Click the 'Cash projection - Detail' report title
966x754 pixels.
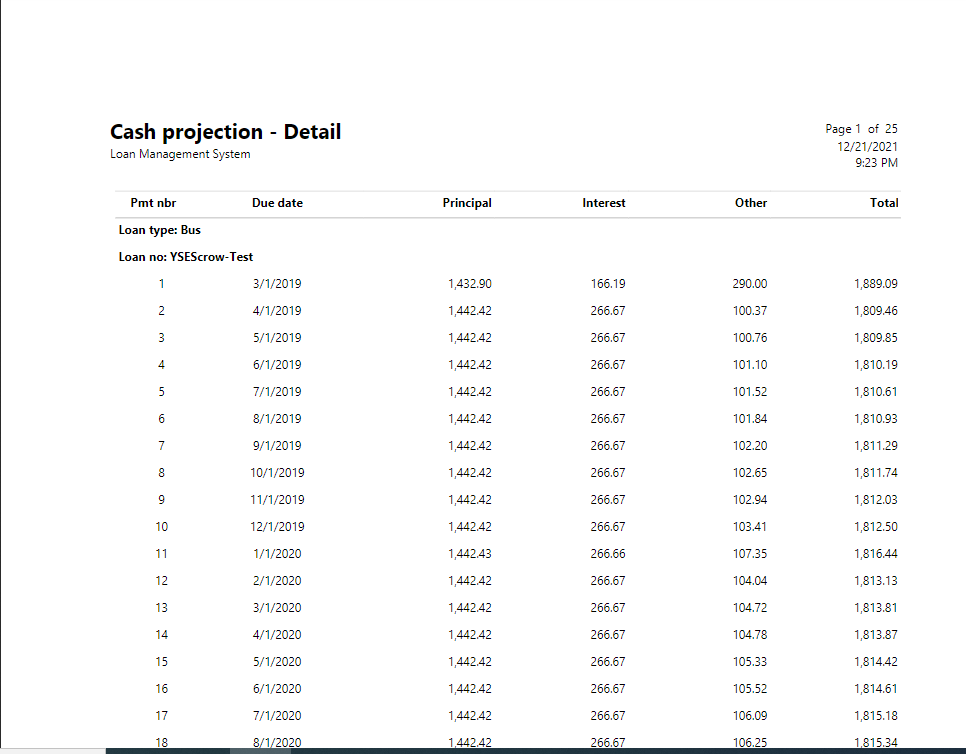(225, 131)
